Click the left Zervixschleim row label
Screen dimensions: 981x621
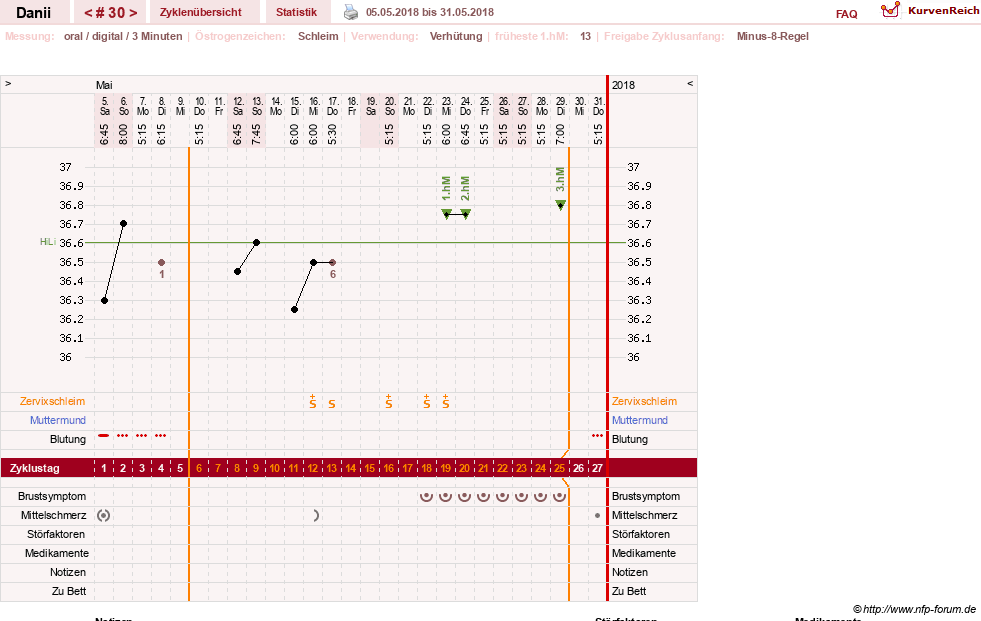(52, 401)
